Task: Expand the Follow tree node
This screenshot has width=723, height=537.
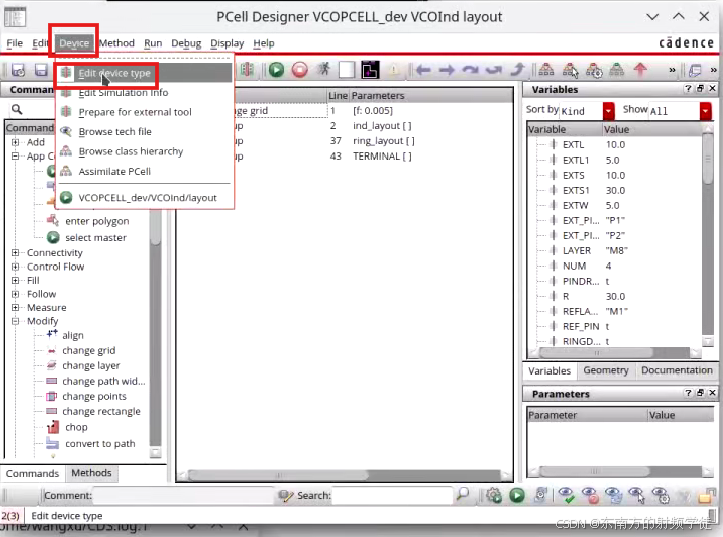Action: (15, 294)
